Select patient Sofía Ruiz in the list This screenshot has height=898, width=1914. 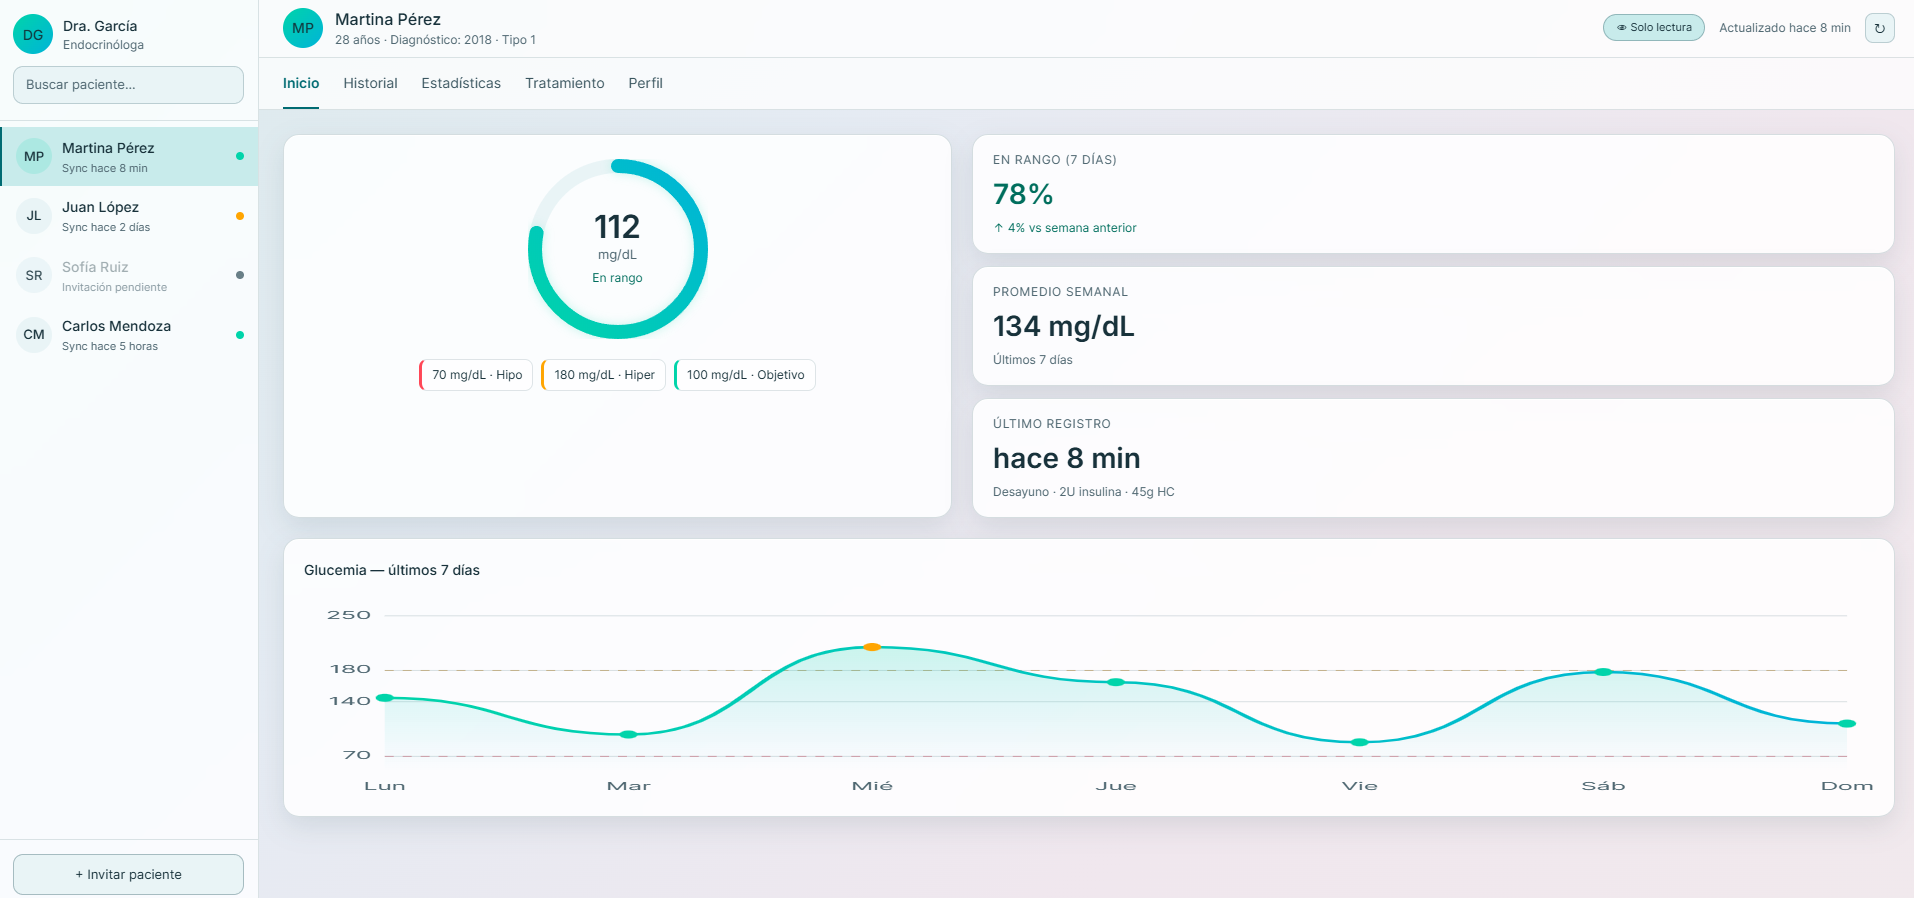129,275
